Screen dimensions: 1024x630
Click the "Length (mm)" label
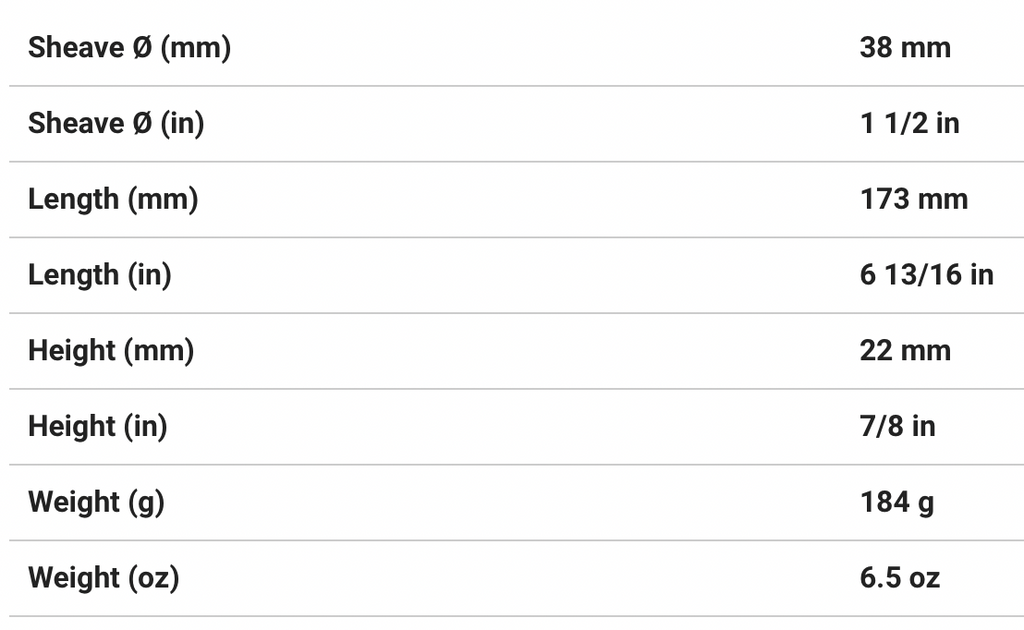point(113,199)
